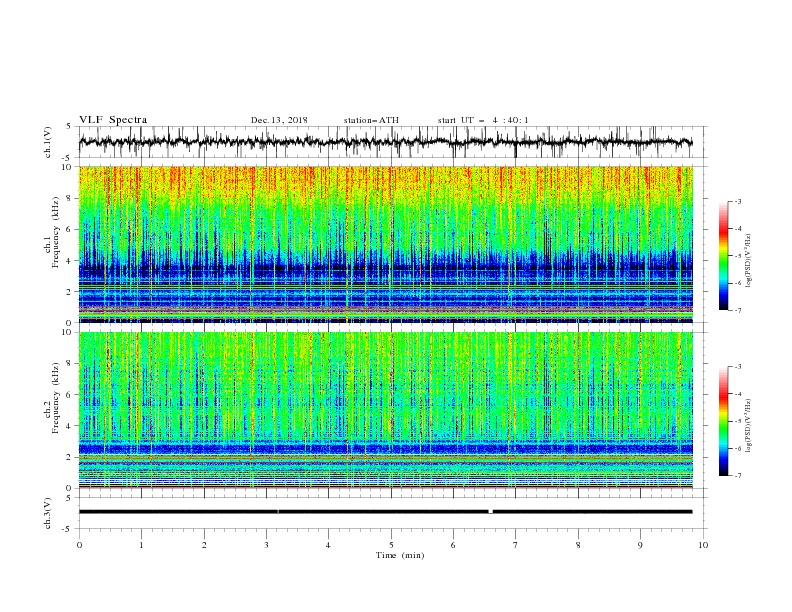This screenshot has width=792, height=612.
Task: Click the "-3" tick on ch.2 colorbar
Action: tap(738, 367)
